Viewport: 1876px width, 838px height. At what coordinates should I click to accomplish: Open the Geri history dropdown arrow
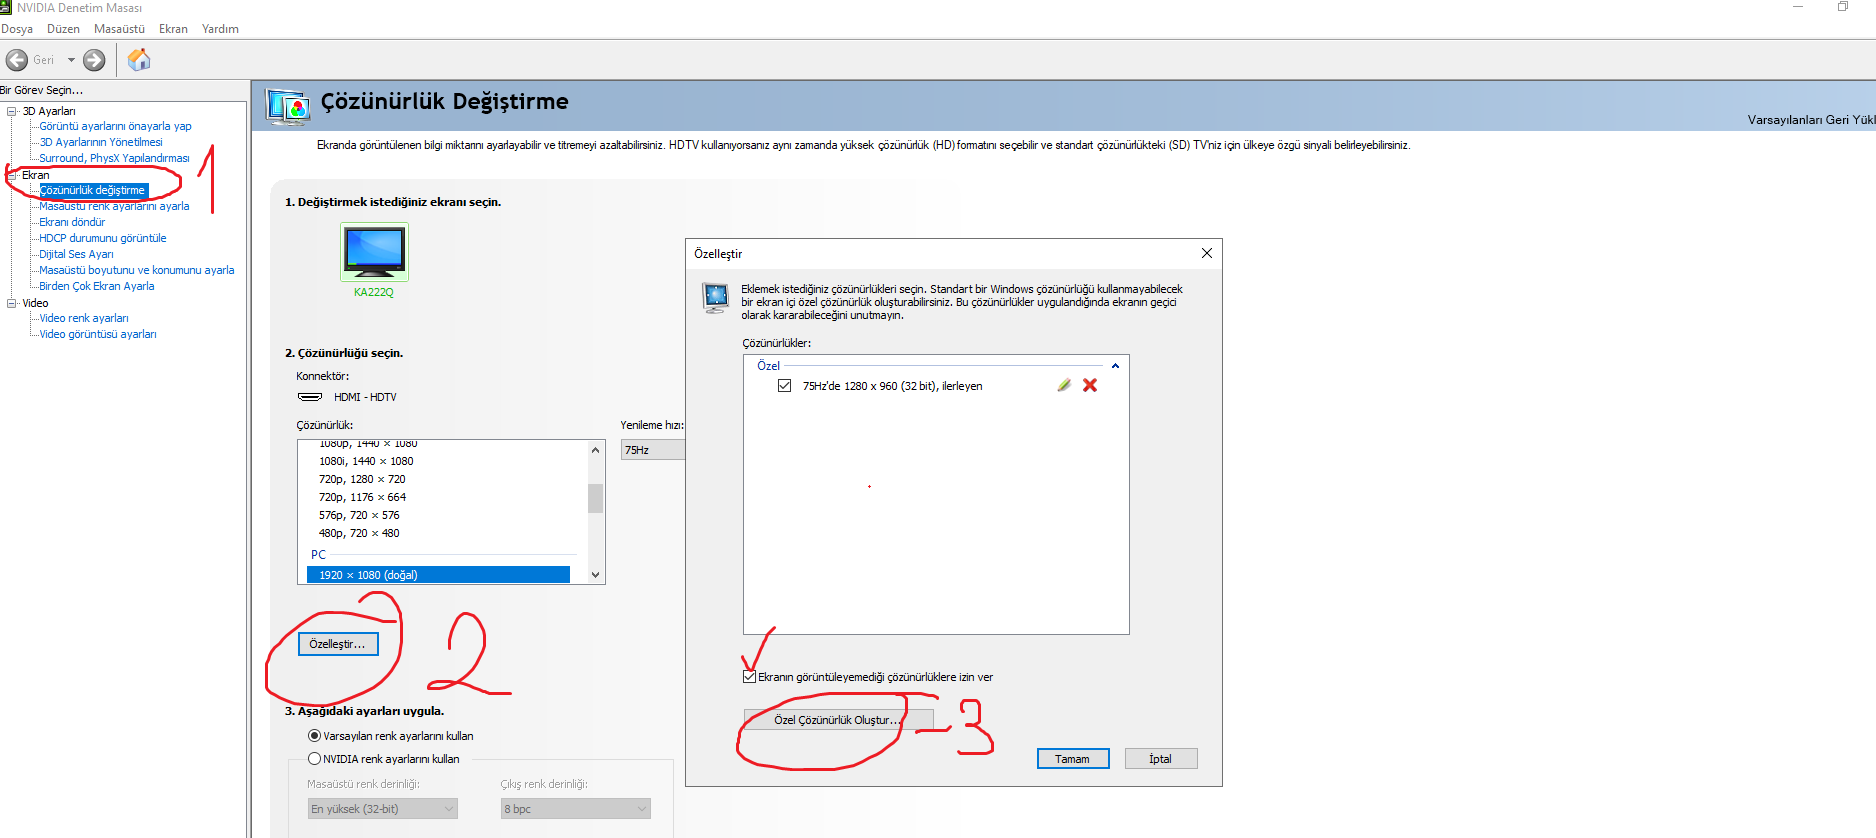(71, 60)
